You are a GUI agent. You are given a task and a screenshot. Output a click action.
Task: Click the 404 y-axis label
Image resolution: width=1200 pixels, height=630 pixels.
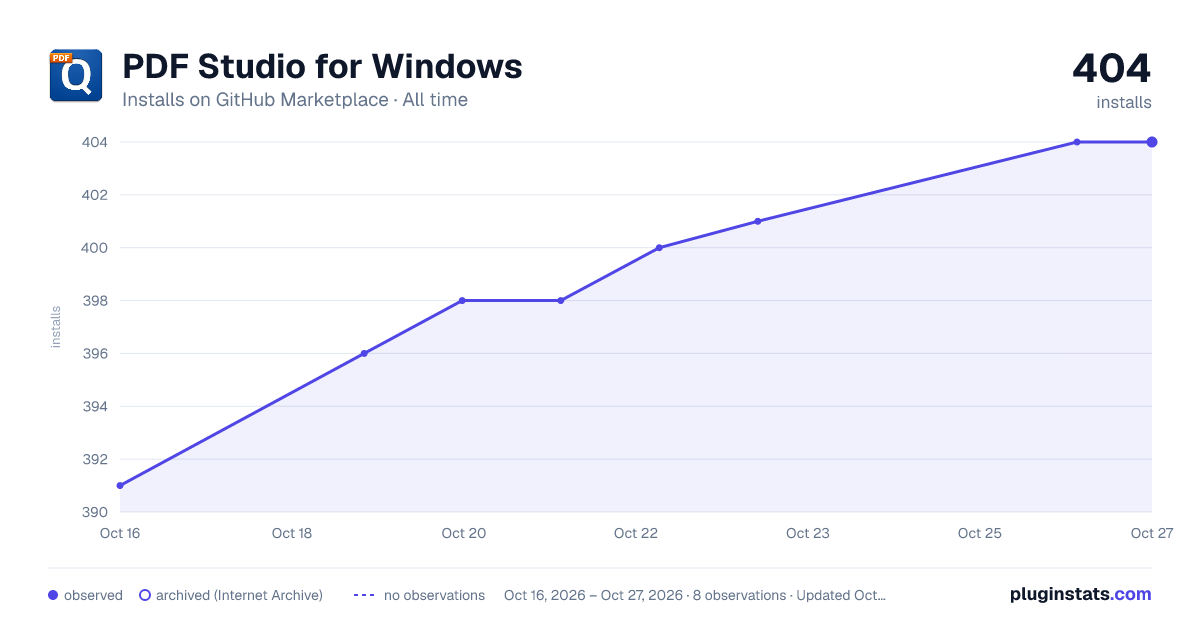[x=95, y=142]
